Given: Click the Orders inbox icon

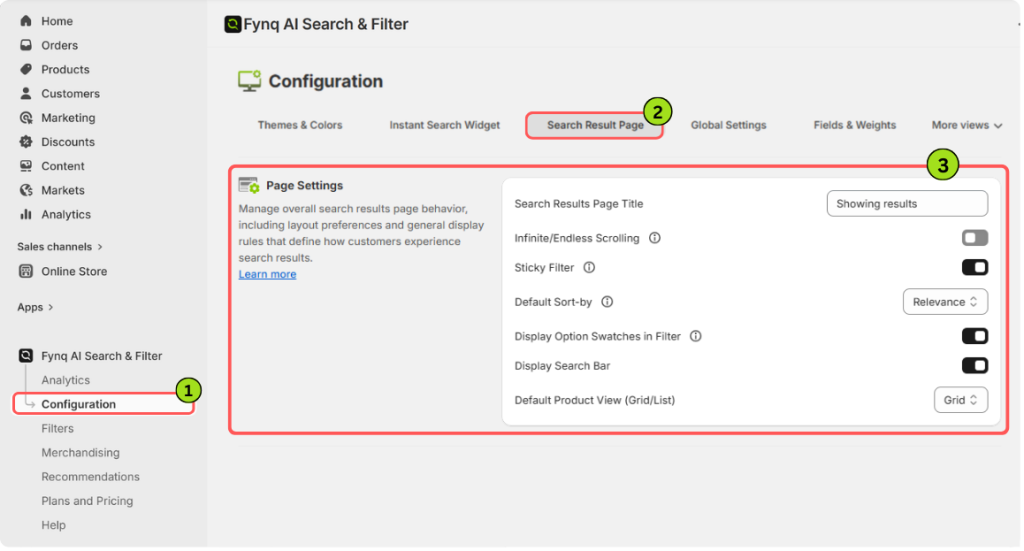Looking at the screenshot, I should point(25,45).
